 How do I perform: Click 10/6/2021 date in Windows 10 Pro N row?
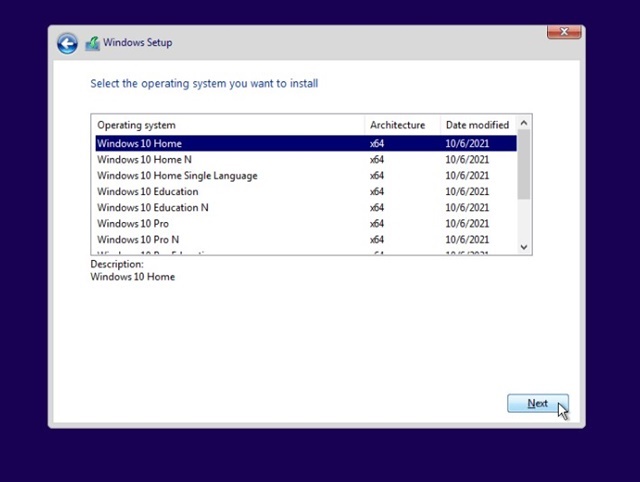(x=467, y=240)
